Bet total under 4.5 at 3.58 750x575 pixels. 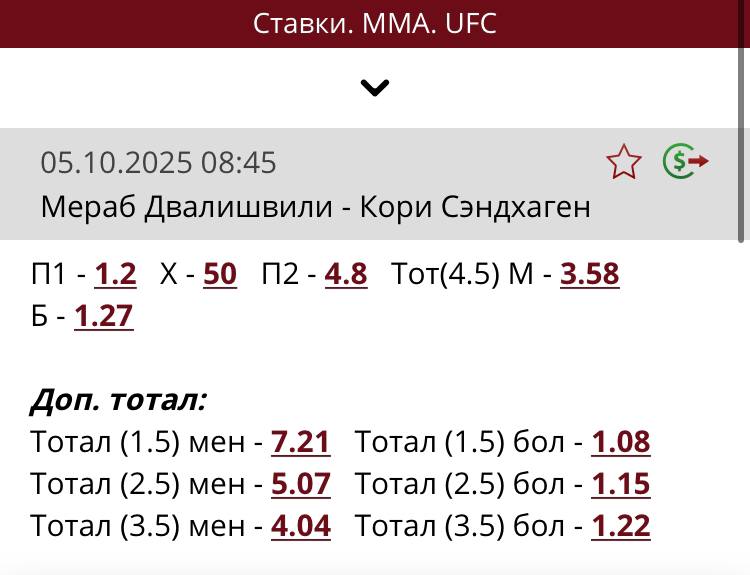(589, 273)
